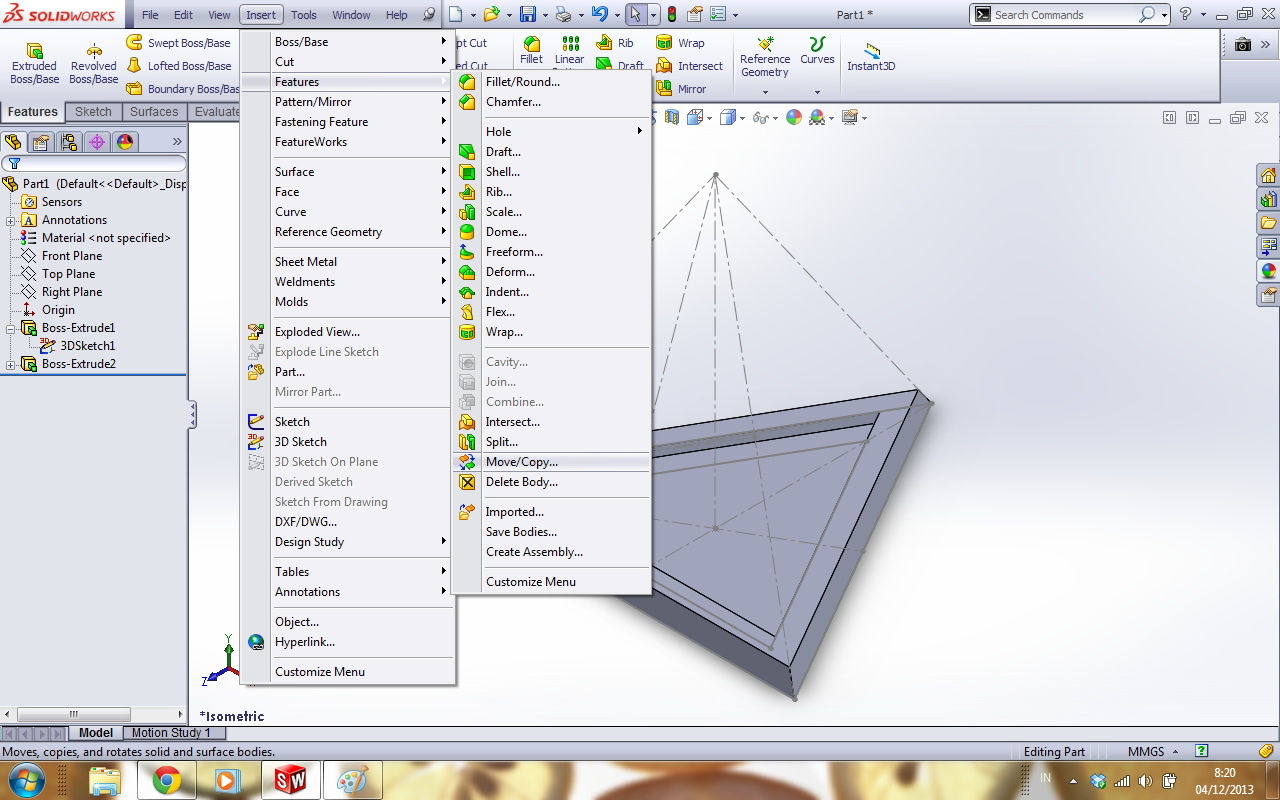Click the Select cursor tool icon
1280x800 pixels.
635,15
